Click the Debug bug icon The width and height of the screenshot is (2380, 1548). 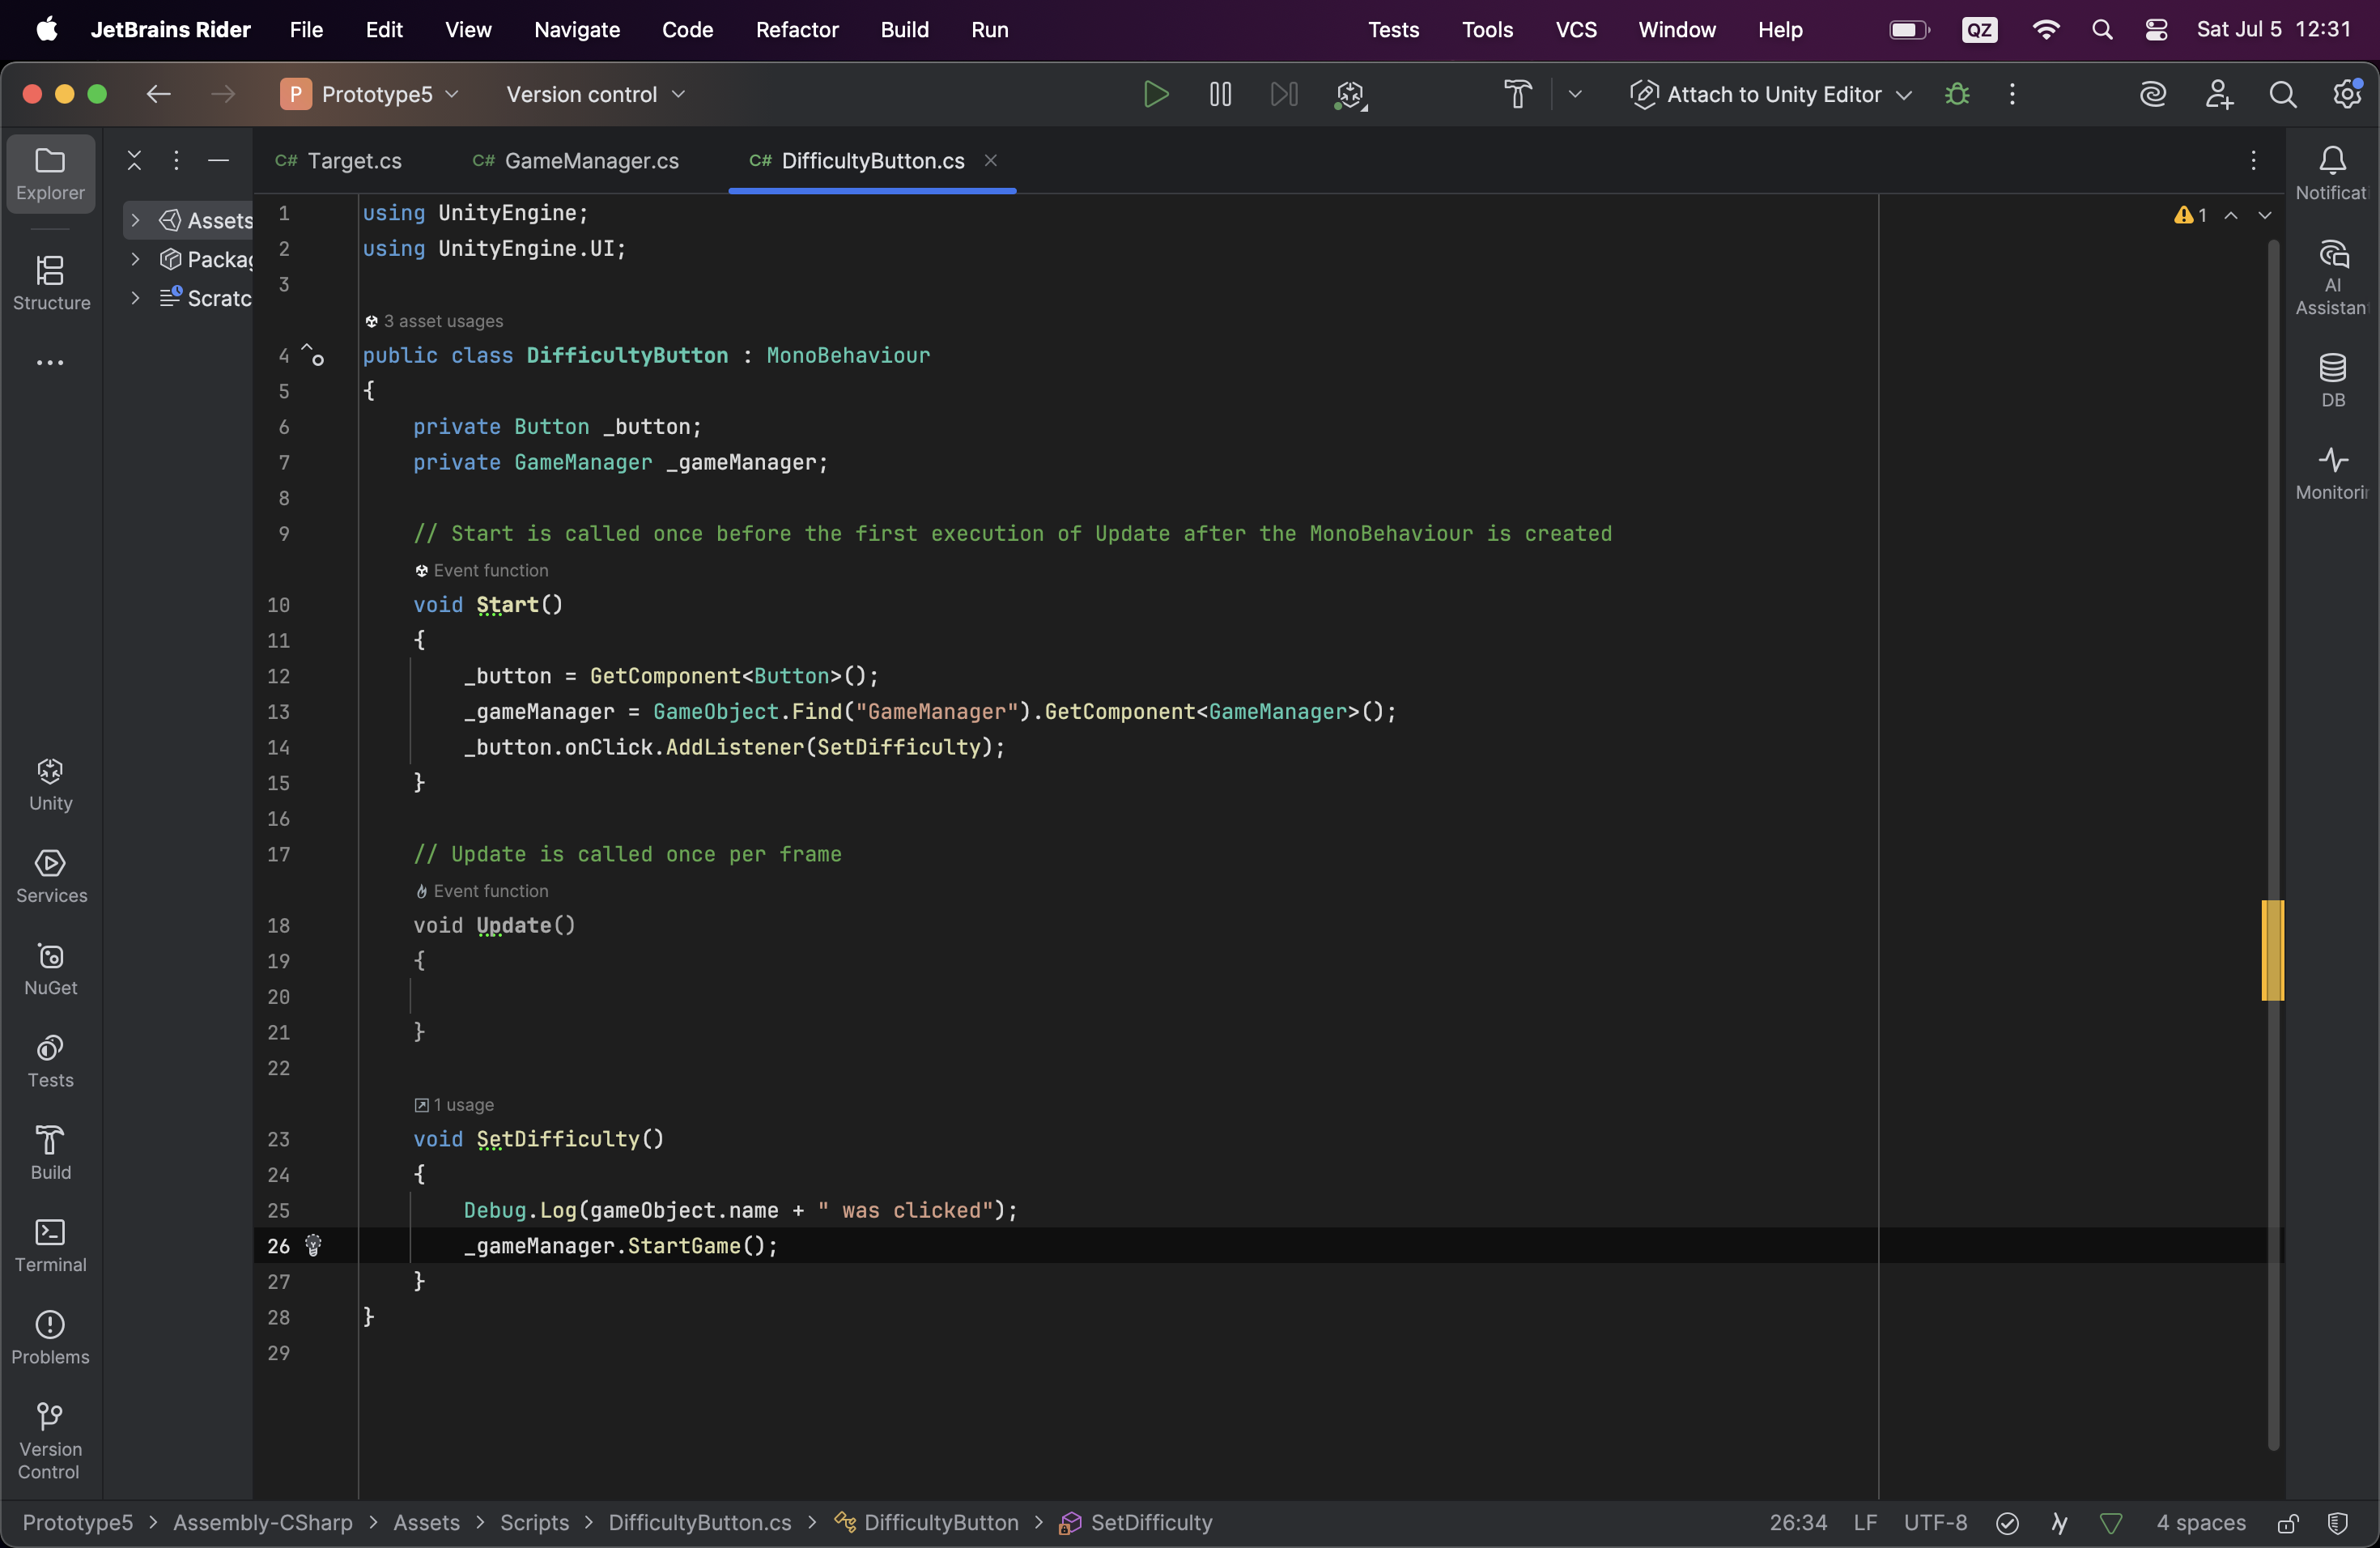(1957, 94)
